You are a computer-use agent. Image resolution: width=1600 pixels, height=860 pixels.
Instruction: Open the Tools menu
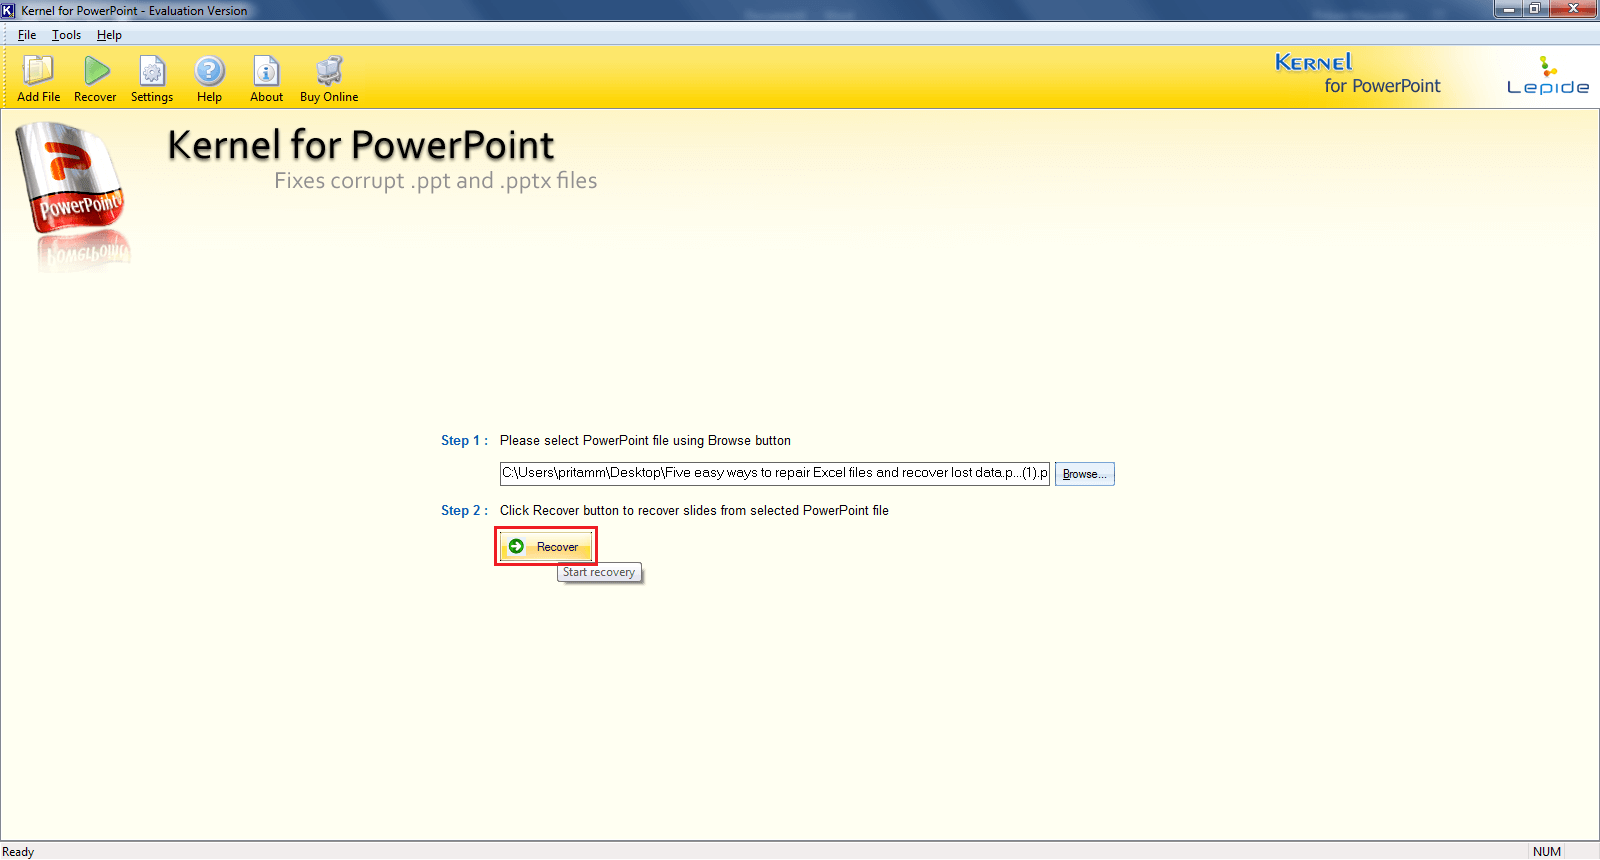click(x=67, y=35)
